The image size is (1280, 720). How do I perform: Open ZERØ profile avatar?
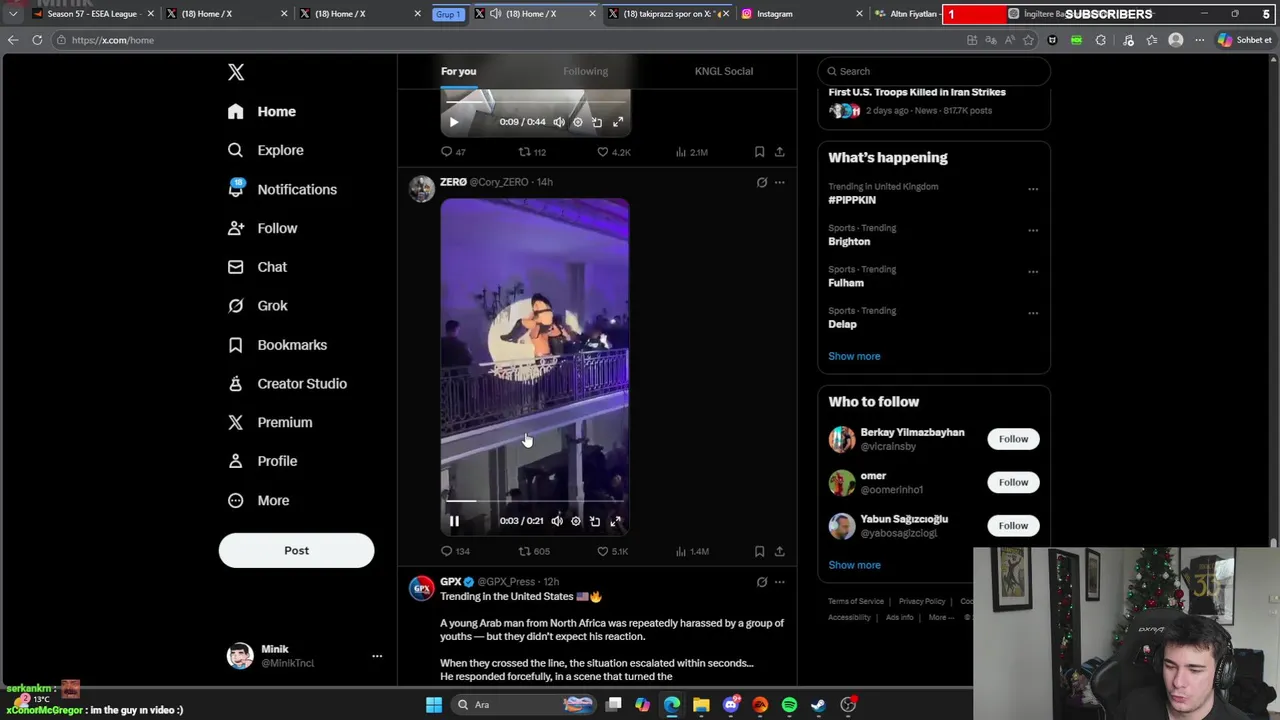tap(421, 188)
